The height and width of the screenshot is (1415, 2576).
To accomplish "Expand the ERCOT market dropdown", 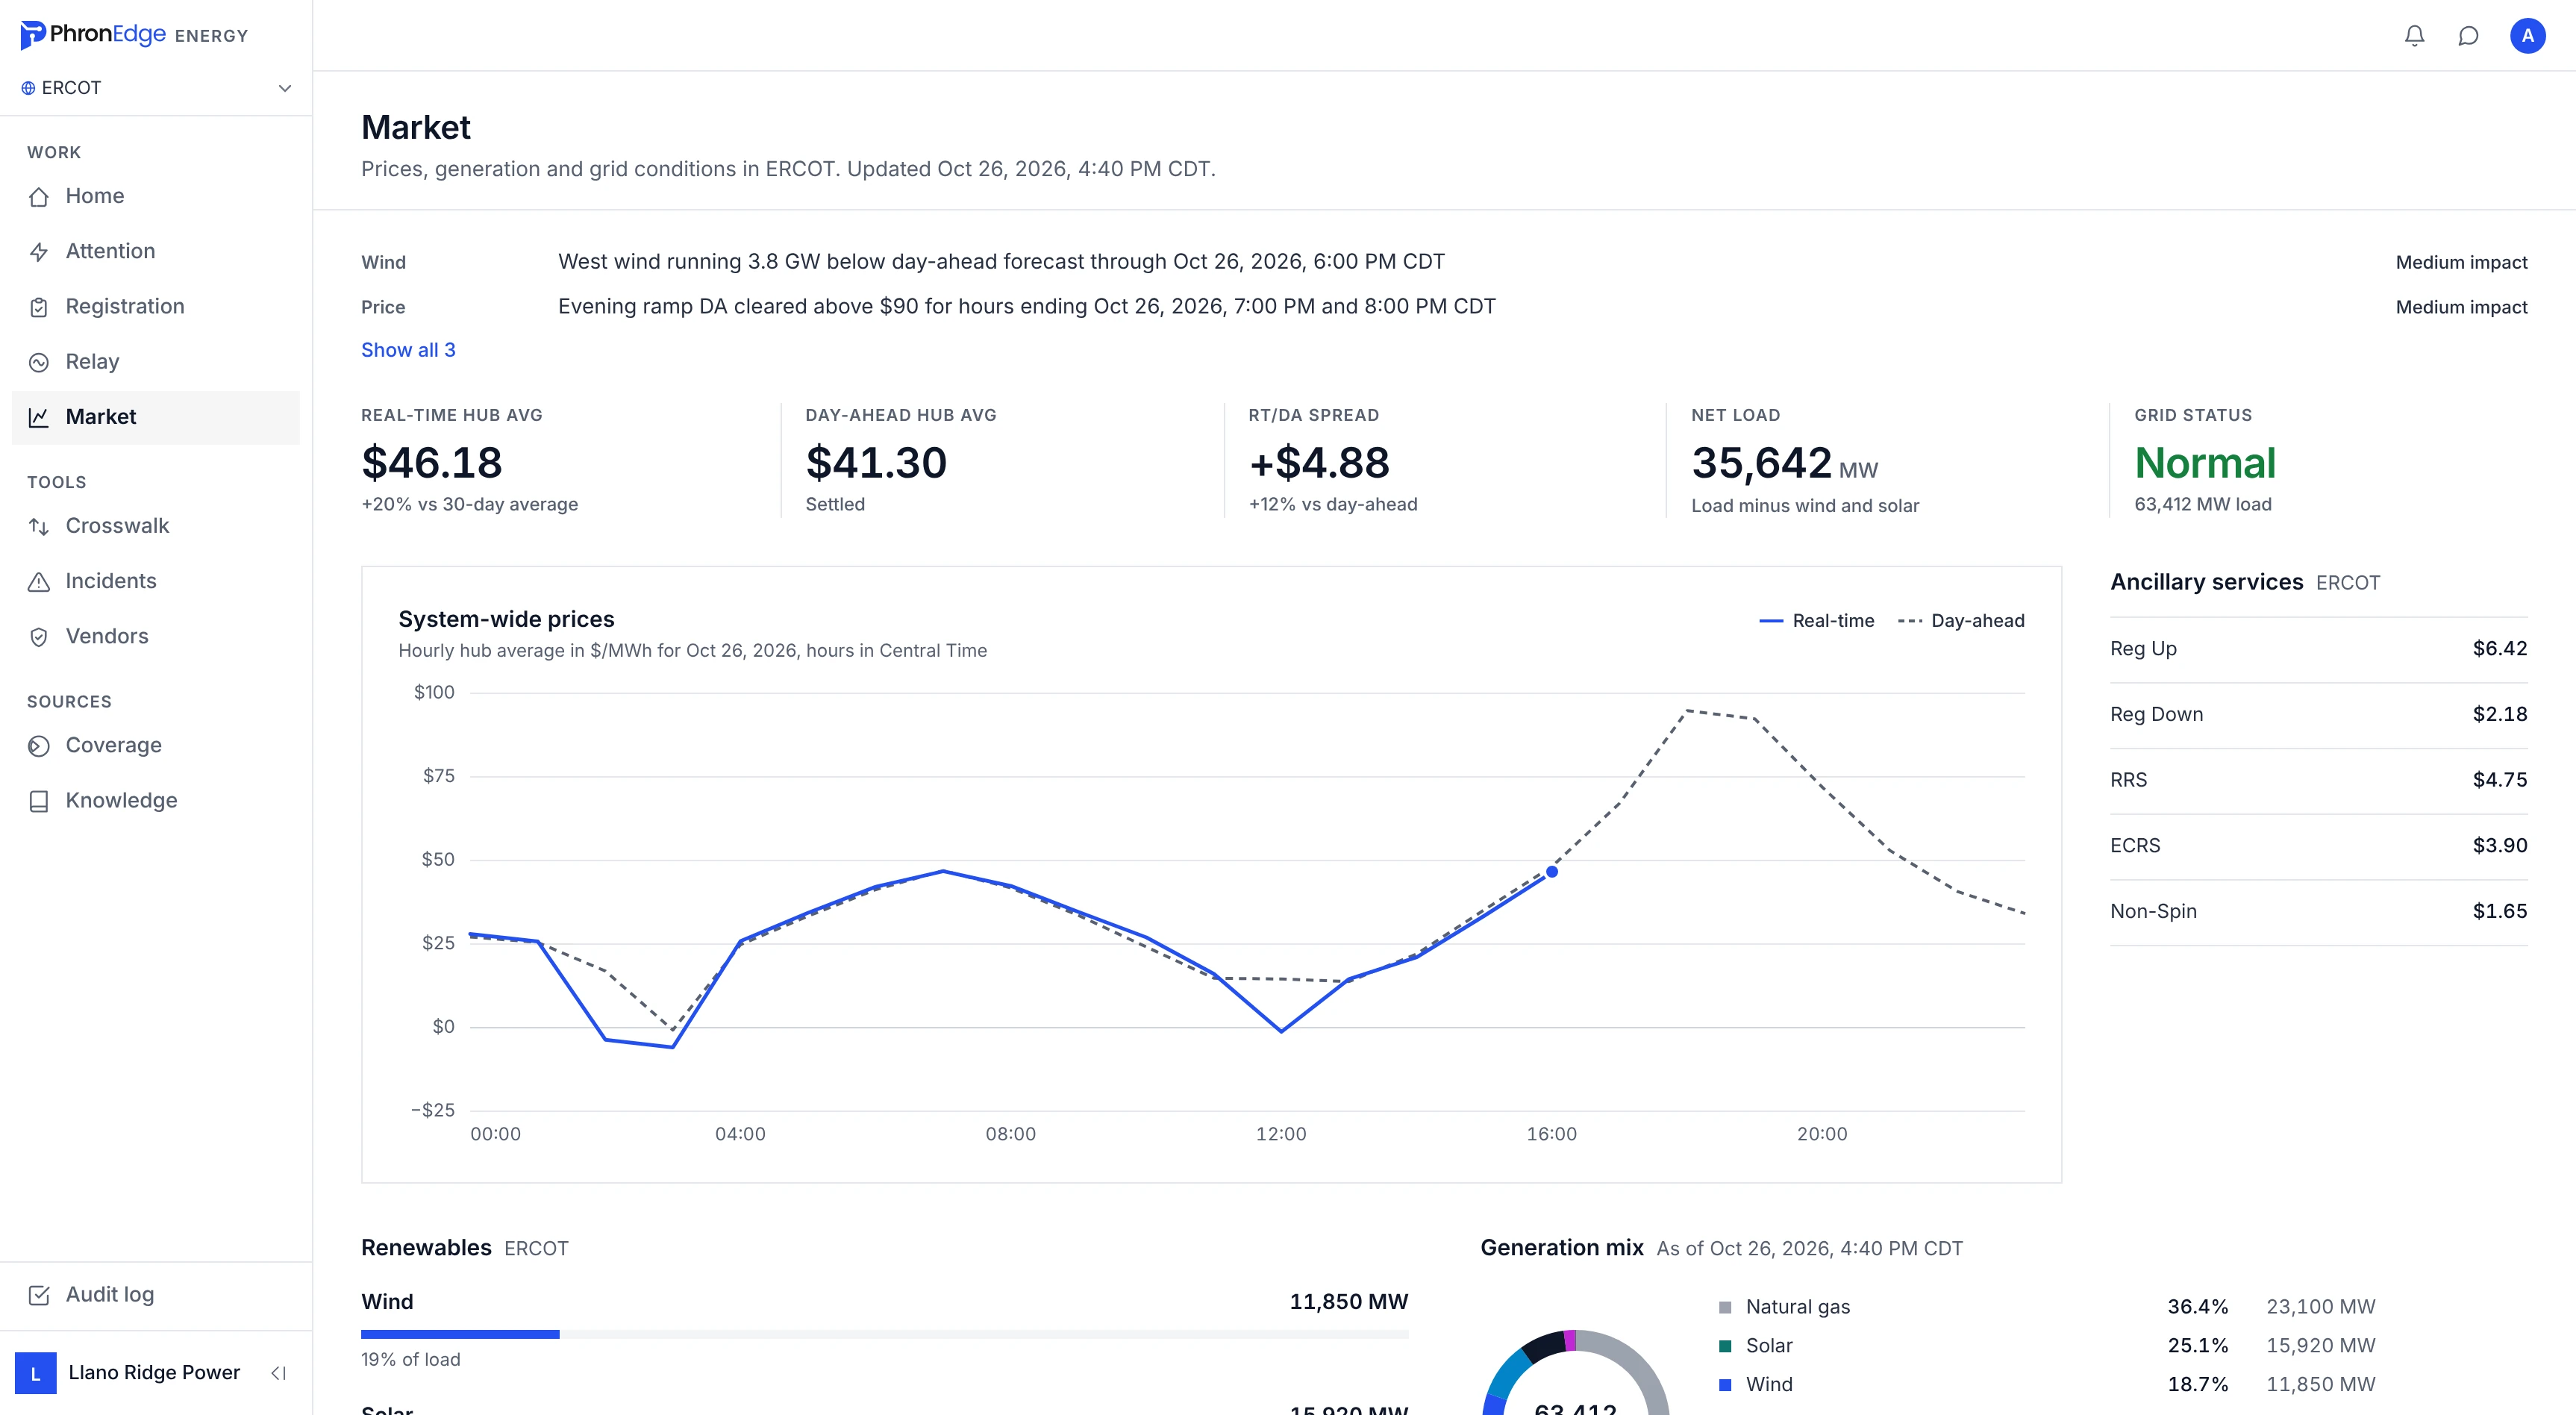I will (156, 88).
